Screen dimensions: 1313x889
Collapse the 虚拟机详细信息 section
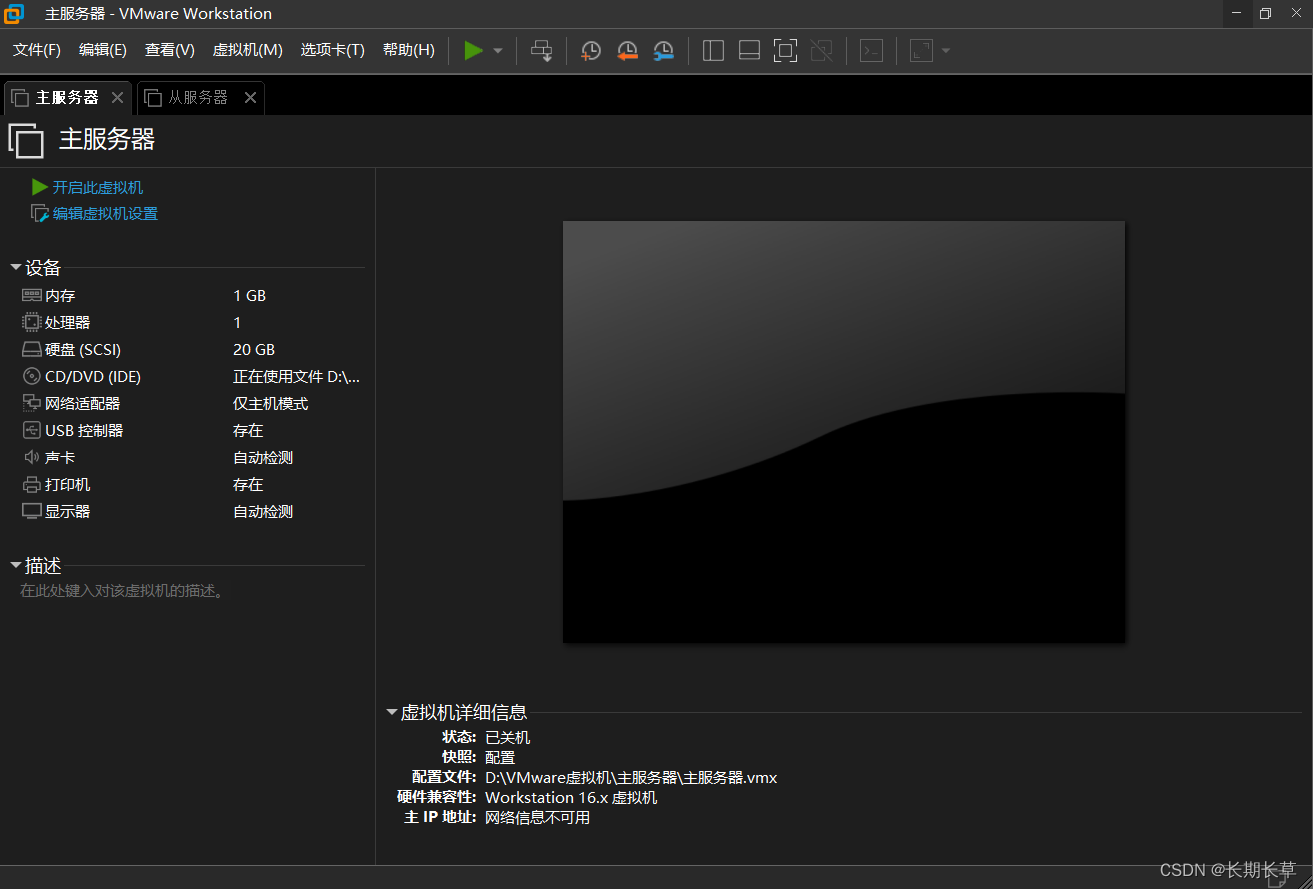click(x=392, y=713)
